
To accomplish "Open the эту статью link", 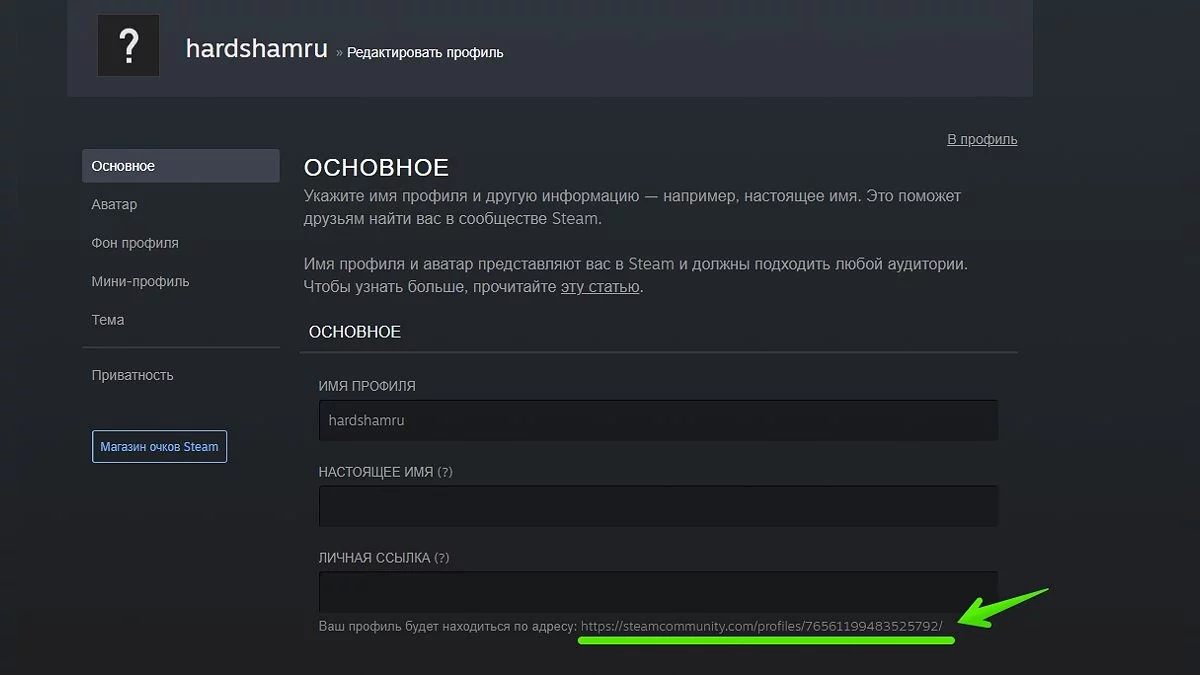I will click(599, 287).
